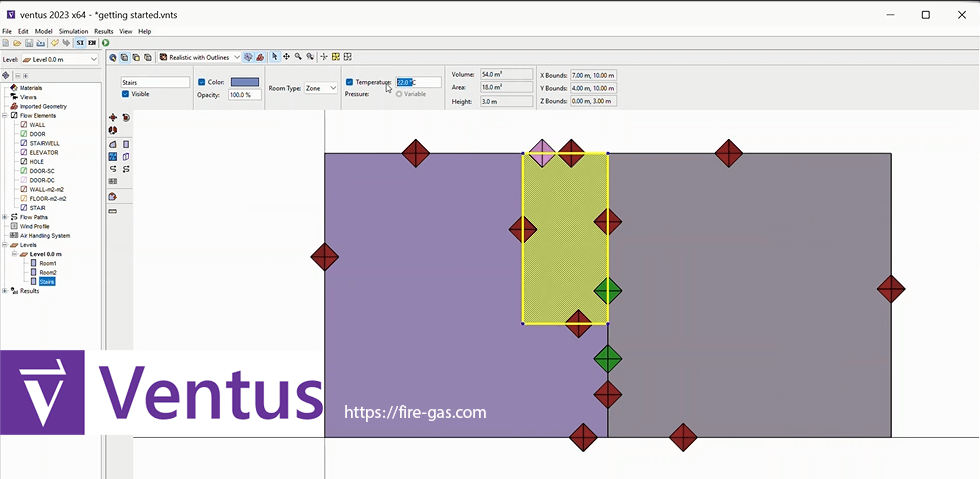Screen dimensions: 980x479
Task: Expand the Flow Paths tree node
Action: (x=5, y=217)
